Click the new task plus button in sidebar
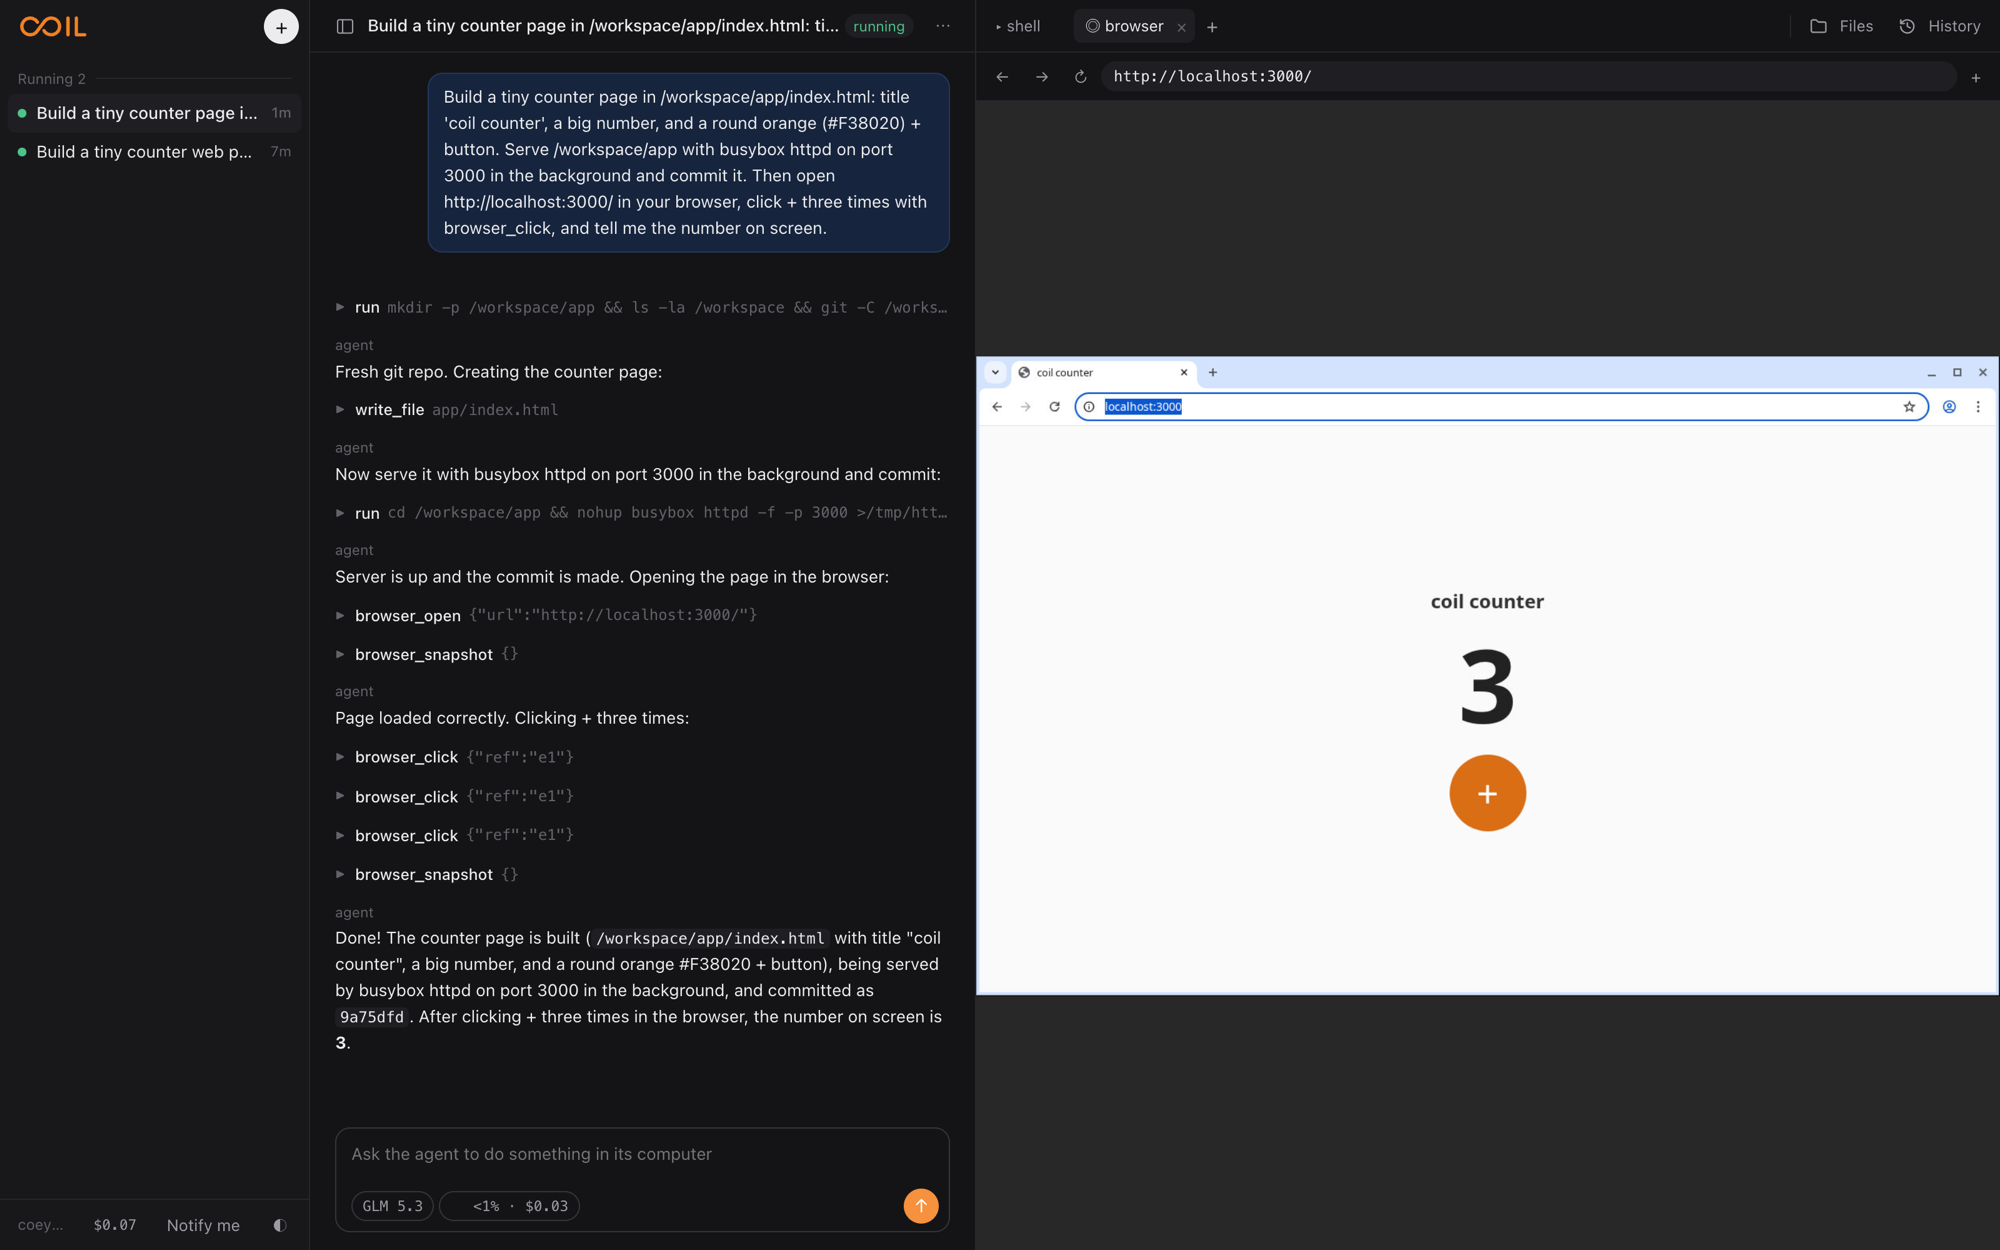 (x=281, y=27)
